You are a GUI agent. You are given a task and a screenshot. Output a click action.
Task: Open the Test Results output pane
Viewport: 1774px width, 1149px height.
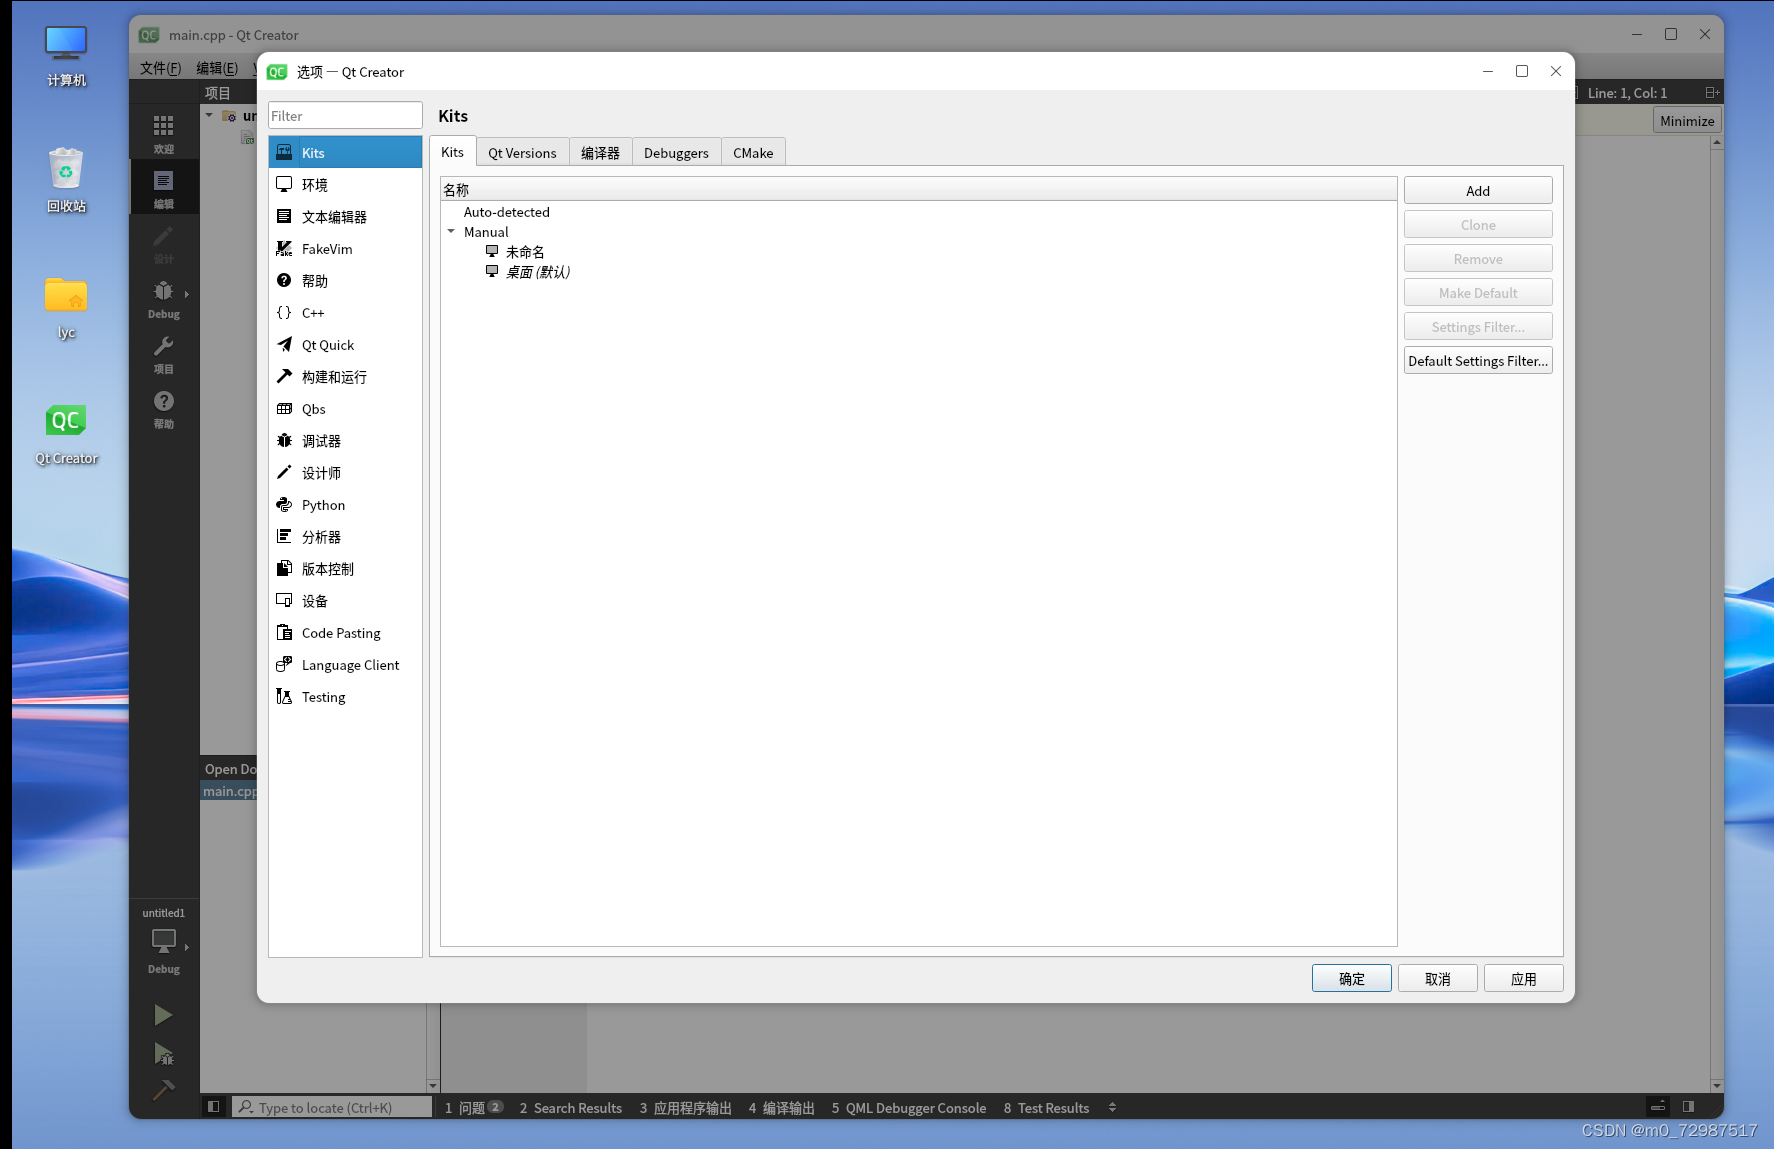pos(1046,1107)
